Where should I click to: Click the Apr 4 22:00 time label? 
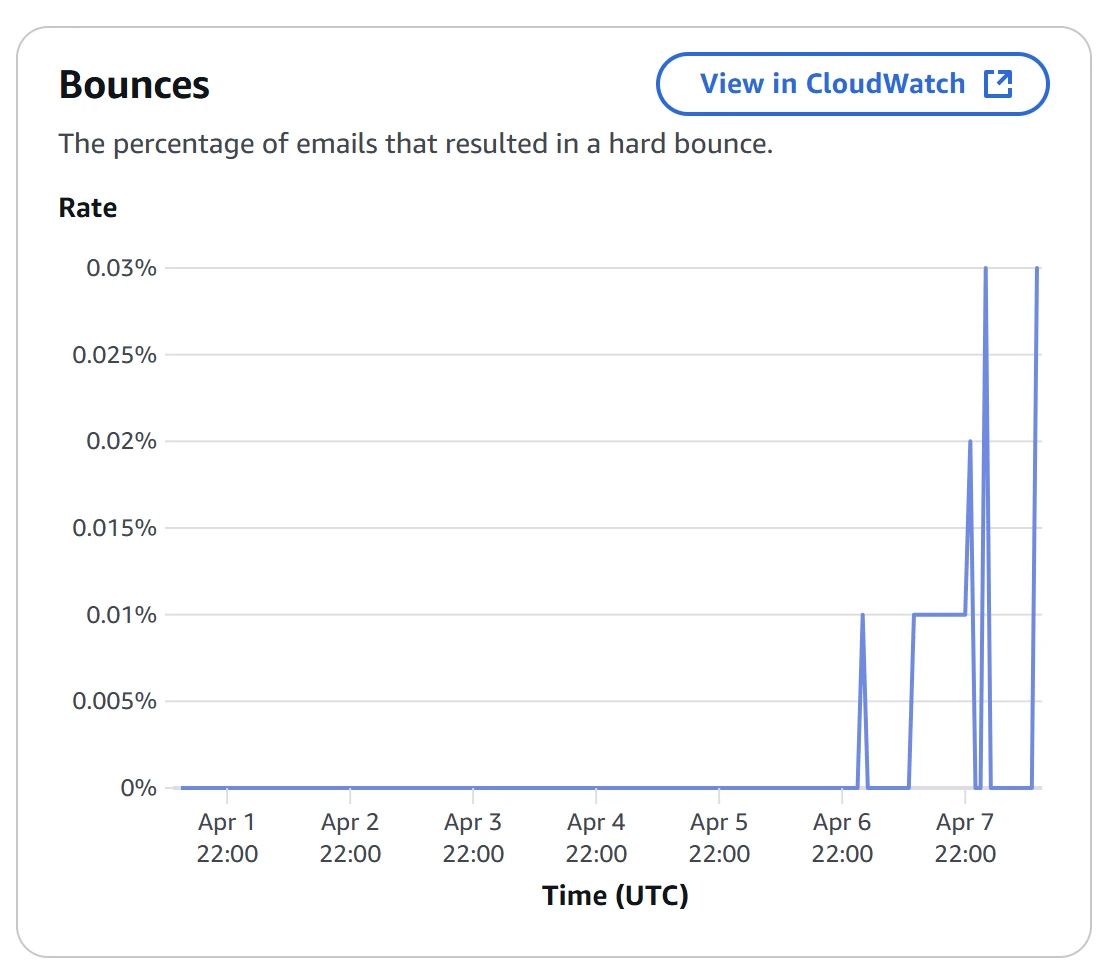(596, 838)
